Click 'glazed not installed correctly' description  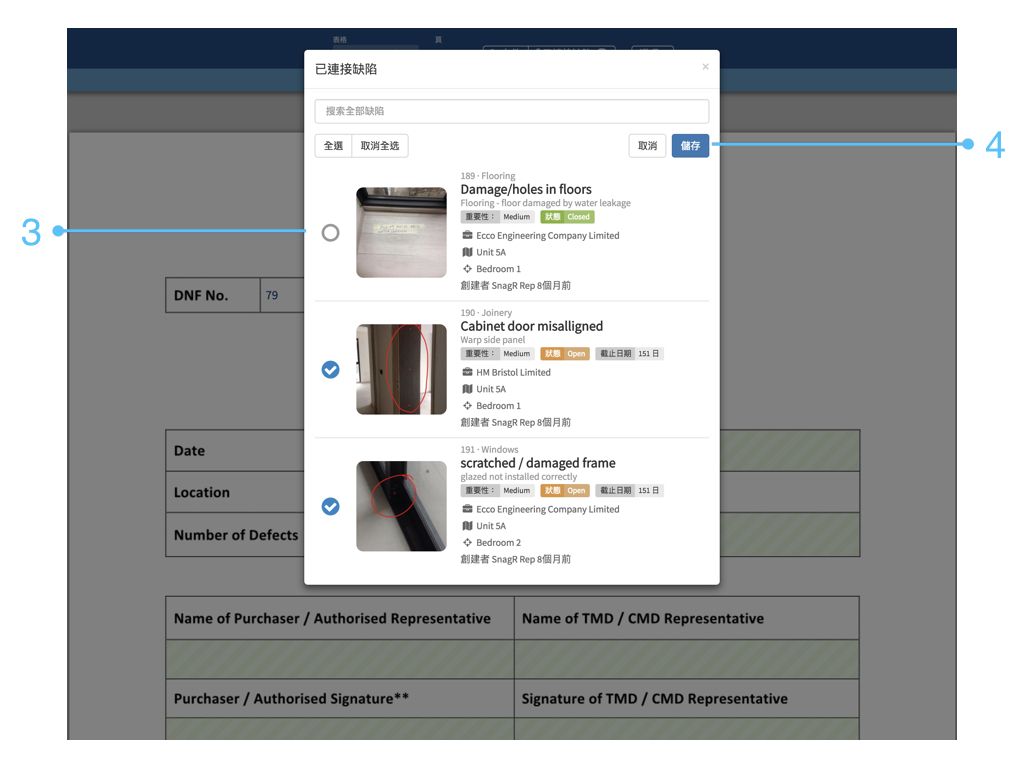[x=519, y=477]
